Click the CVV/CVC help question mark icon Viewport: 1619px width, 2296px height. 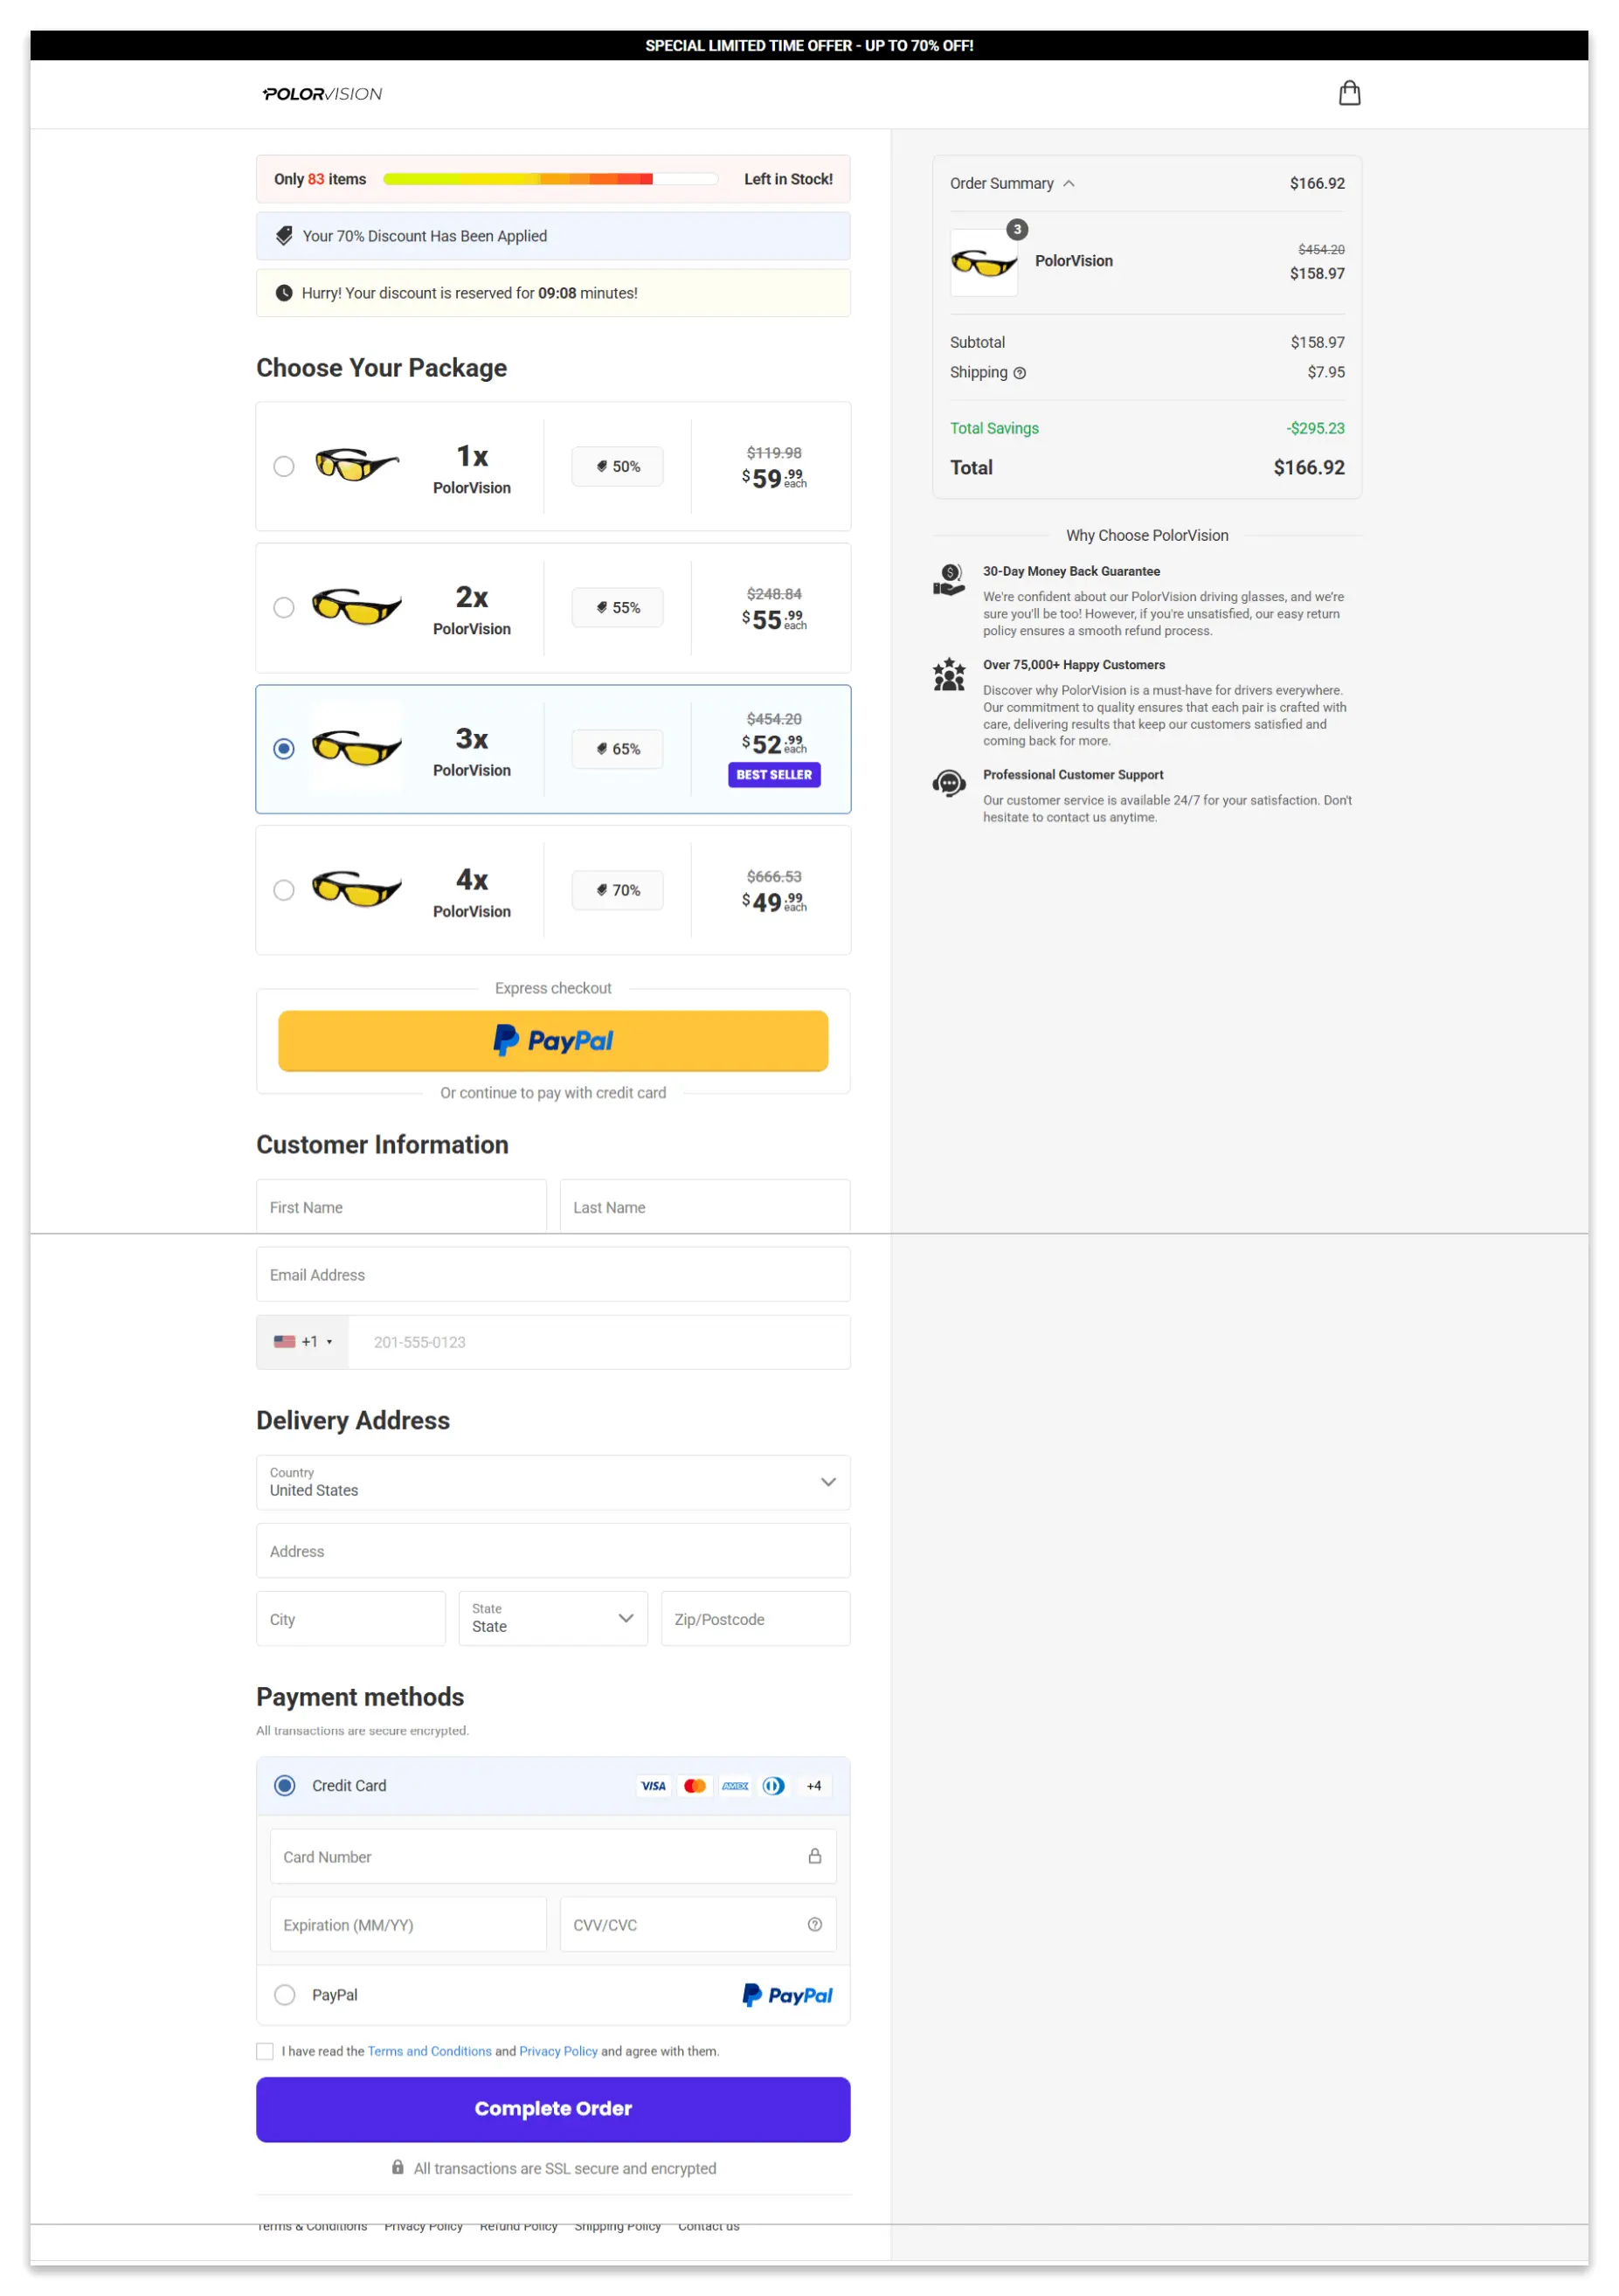pos(813,1924)
